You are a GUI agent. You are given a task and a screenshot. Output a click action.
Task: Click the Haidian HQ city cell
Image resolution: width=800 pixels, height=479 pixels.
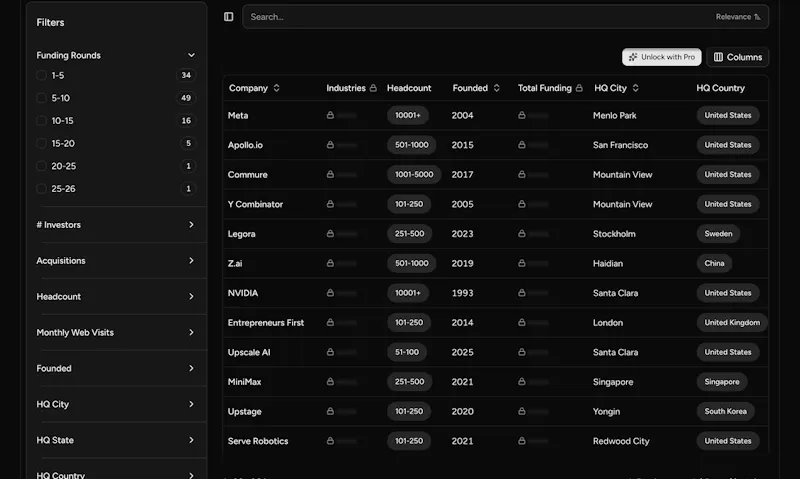click(x=608, y=263)
